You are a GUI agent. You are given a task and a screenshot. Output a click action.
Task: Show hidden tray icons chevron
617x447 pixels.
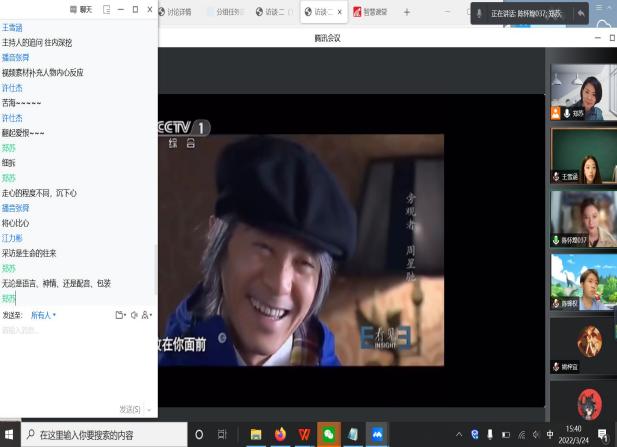pyautogui.click(x=459, y=434)
